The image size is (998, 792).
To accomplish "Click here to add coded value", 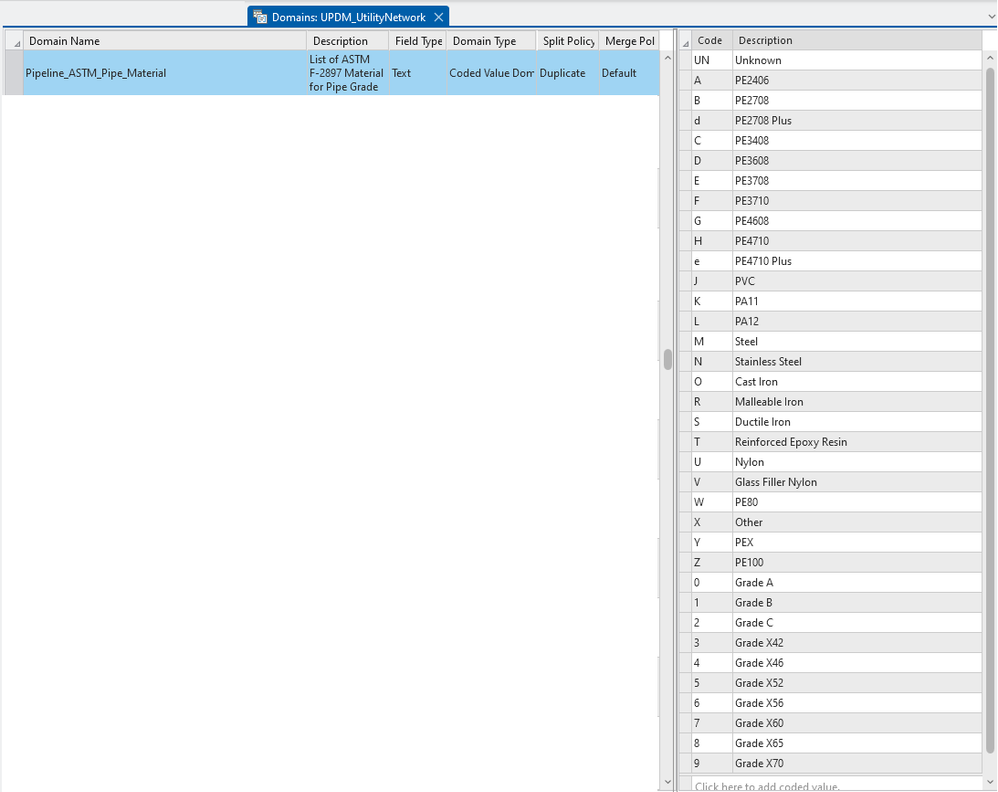I will (837, 786).
